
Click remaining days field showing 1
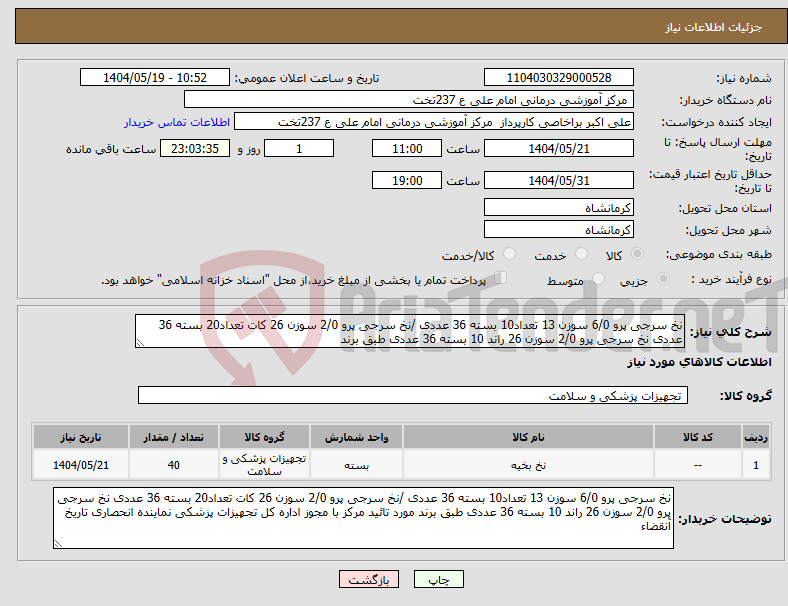pos(299,148)
